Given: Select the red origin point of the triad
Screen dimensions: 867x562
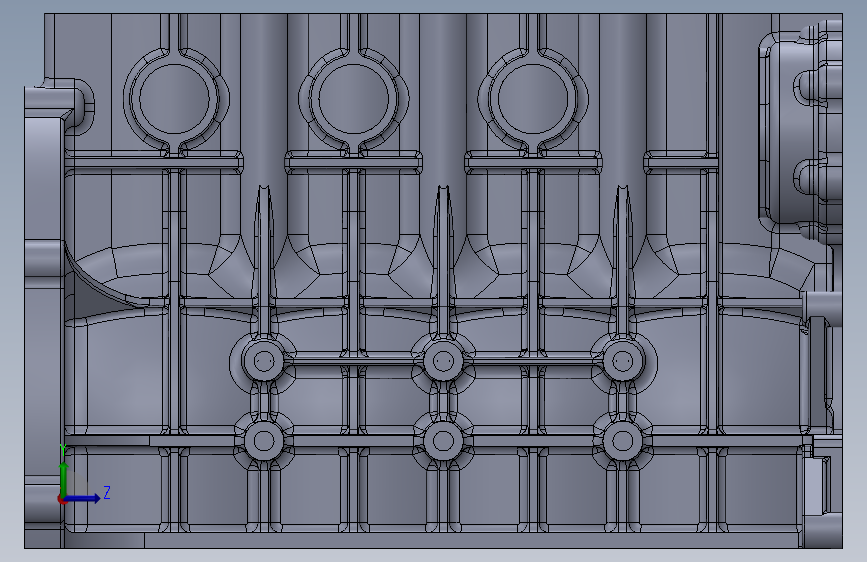Looking at the screenshot, I should point(62,499).
